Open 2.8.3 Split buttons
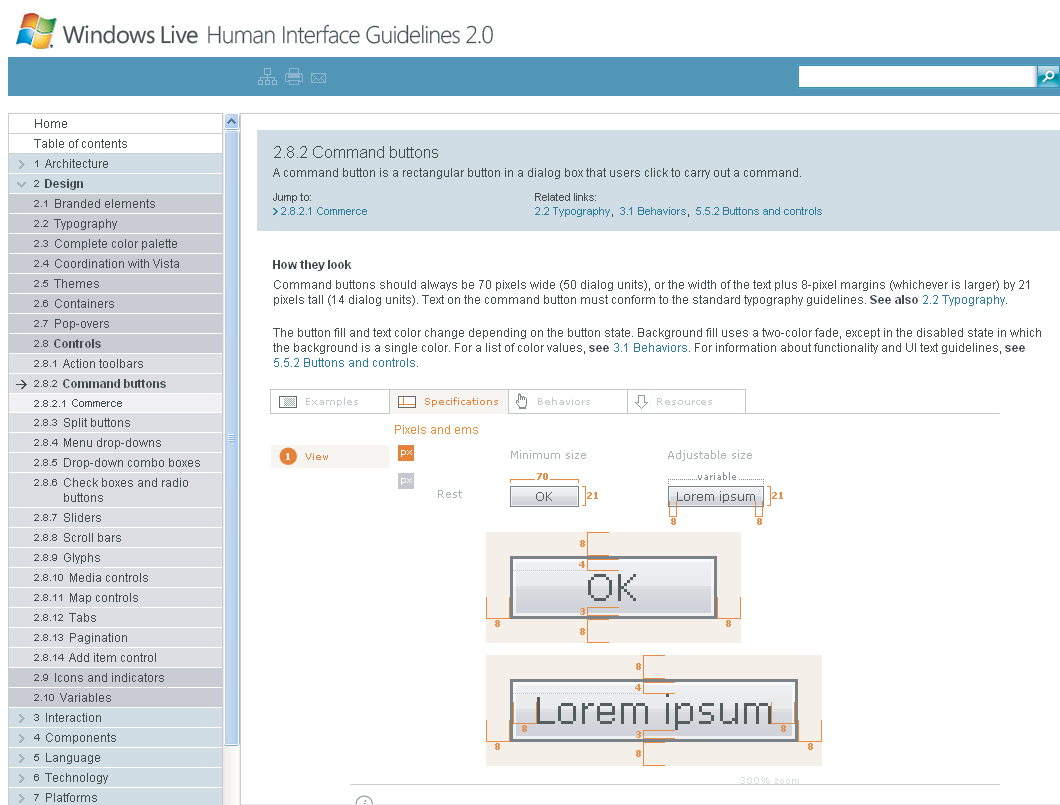Image resolution: width=1060 pixels, height=805 pixels. [x=116, y=423]
